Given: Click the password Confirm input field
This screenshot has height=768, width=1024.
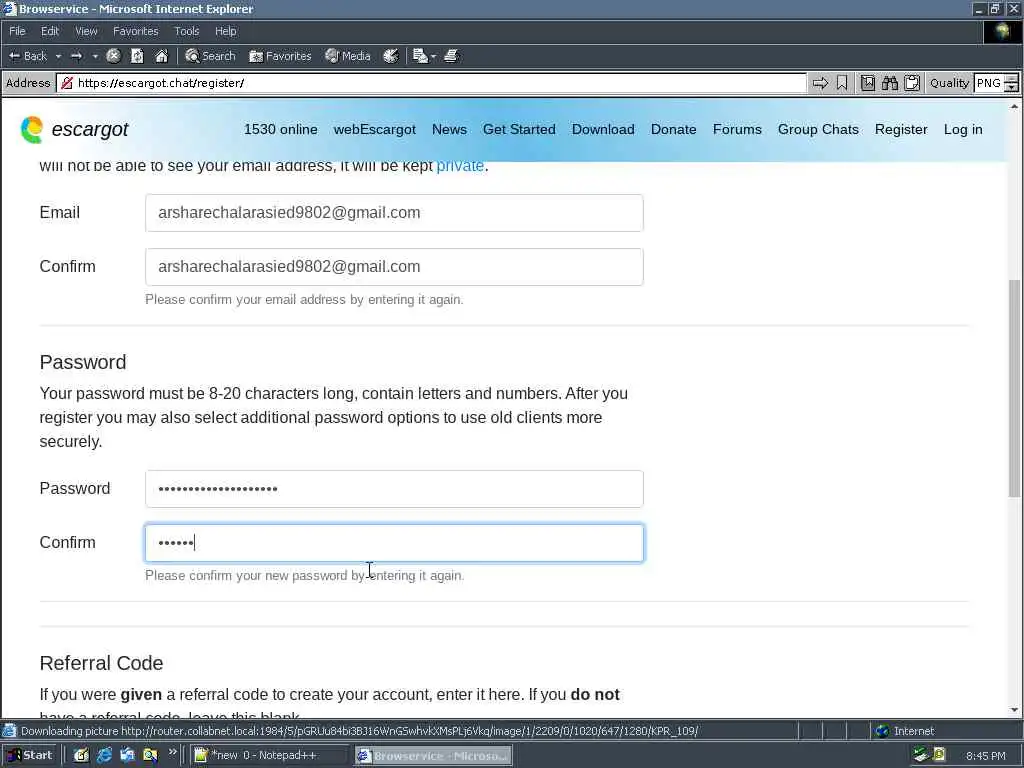Looking at the screenshot, I should pyautogui.click(x=394, y=543).
